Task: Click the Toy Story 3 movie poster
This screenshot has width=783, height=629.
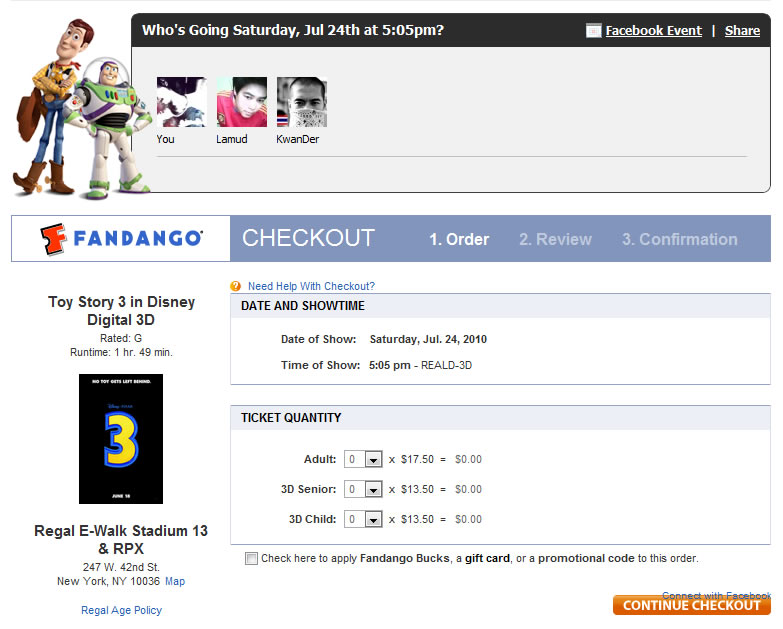Action: (x=121, y=439)
